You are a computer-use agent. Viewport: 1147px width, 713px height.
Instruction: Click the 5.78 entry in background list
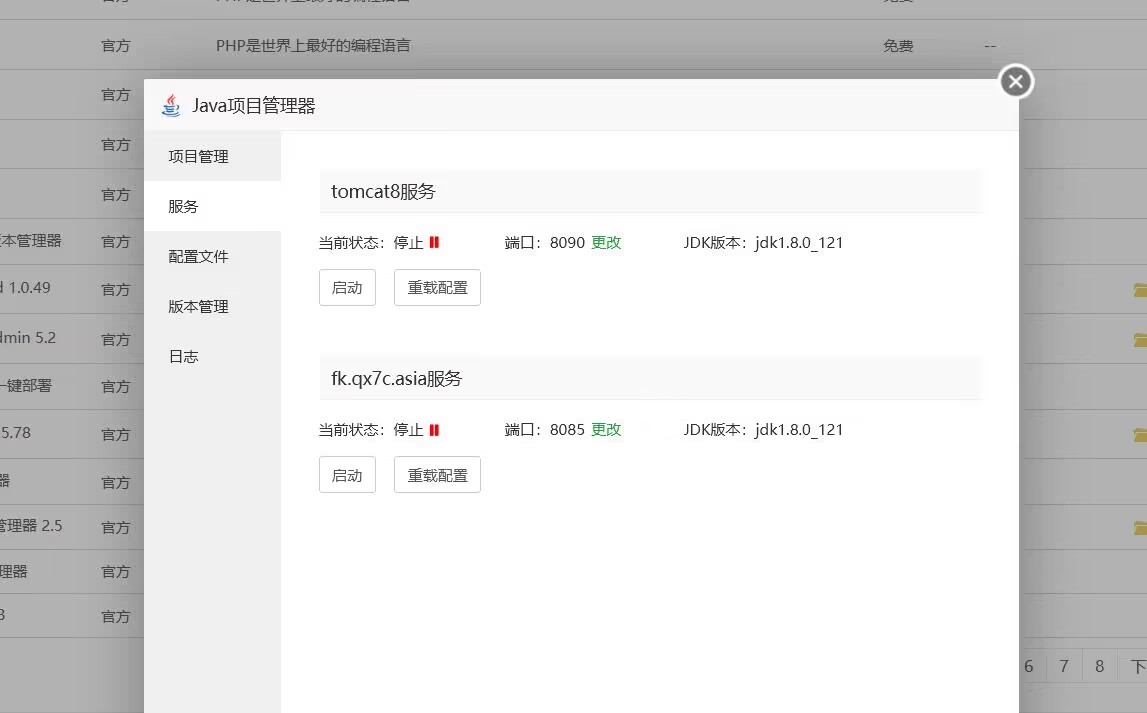click(x=15, y=433)
